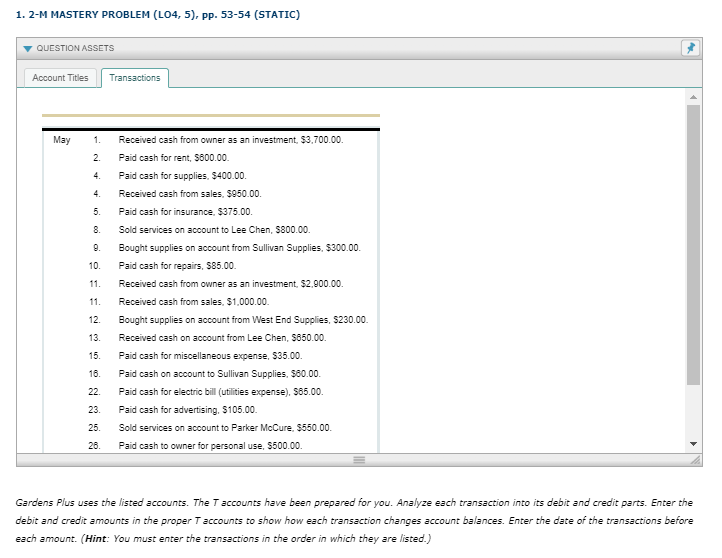Click the bold word Hint in instructions

[x=96, y=538]
